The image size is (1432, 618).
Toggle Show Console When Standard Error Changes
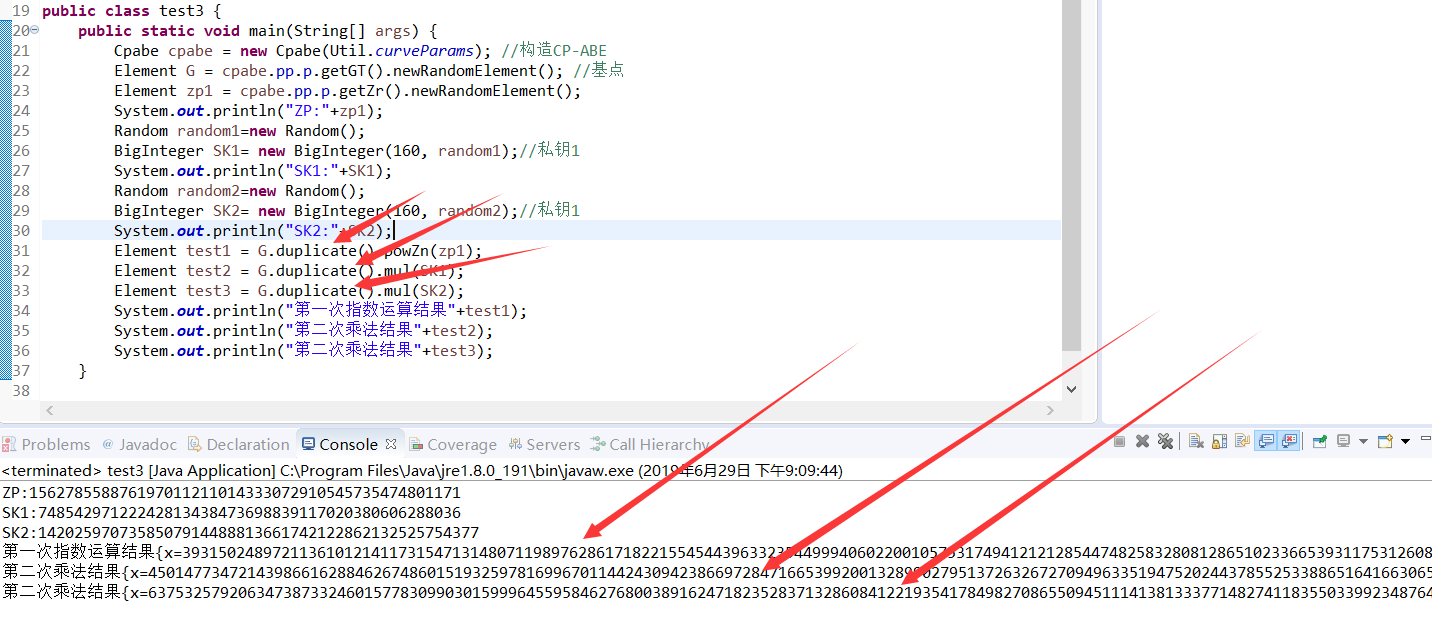pos(1289,441)
